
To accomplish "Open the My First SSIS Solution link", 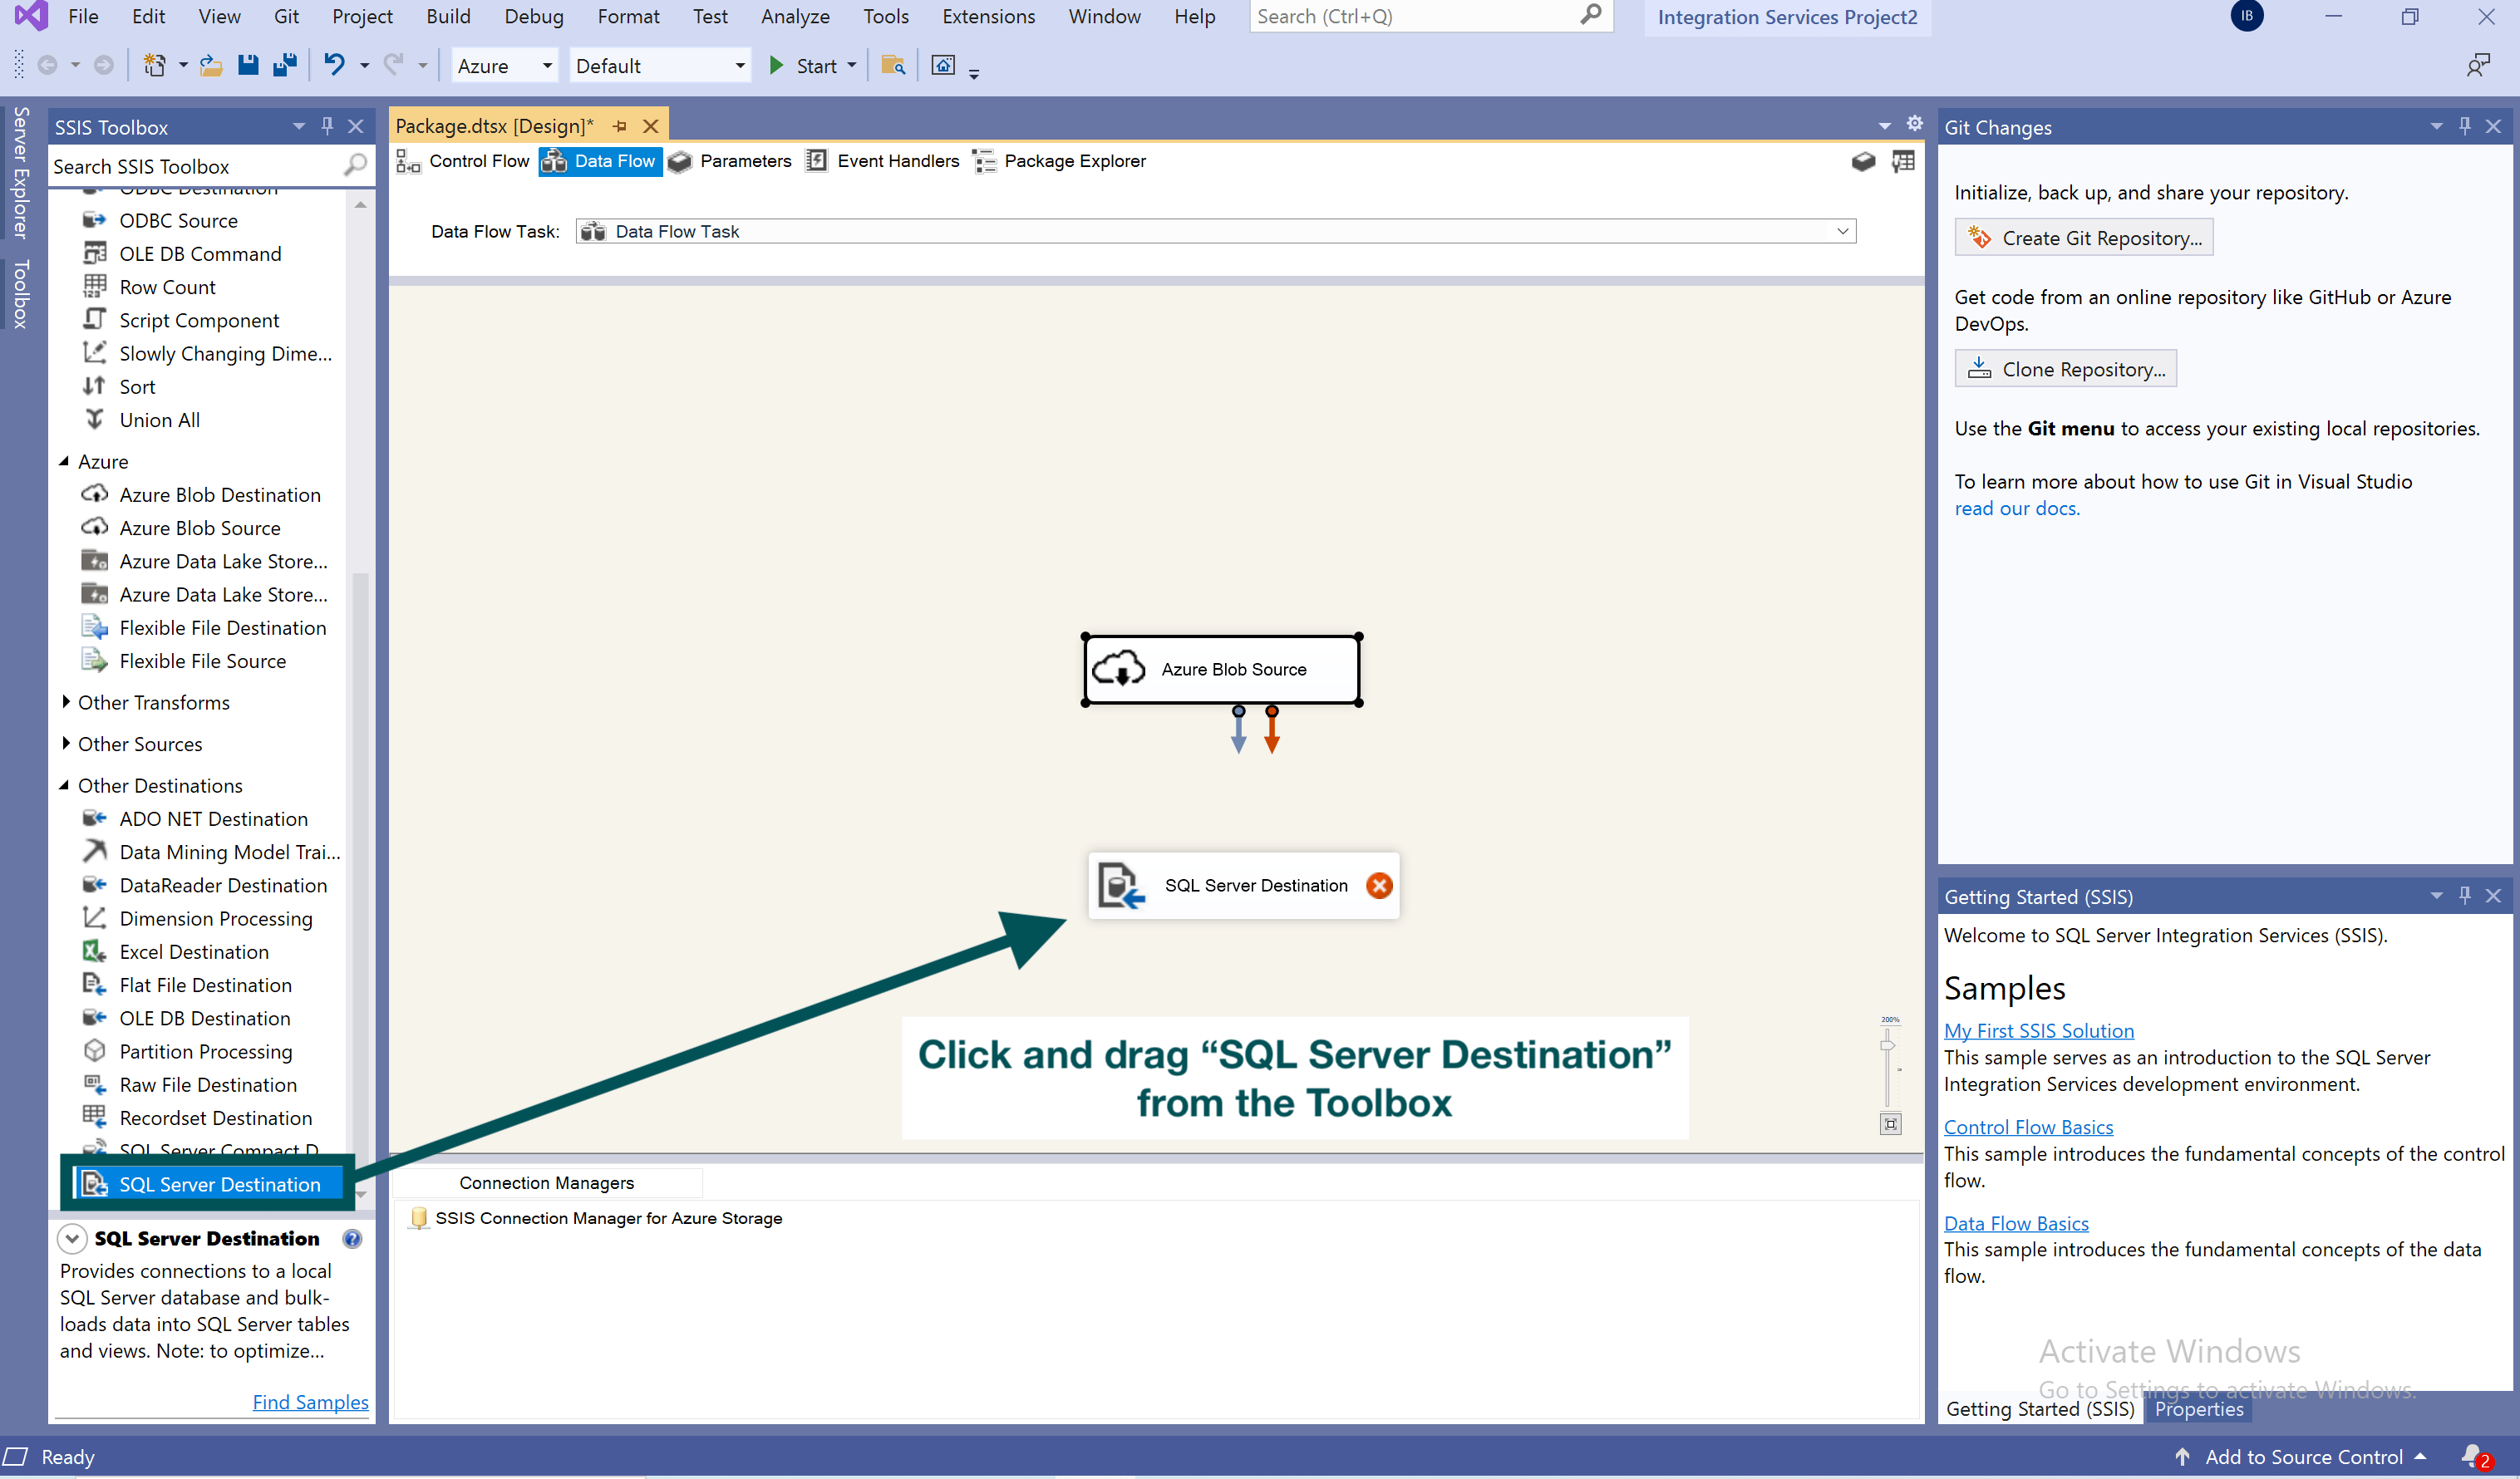I will (x=2038, y=1030).
